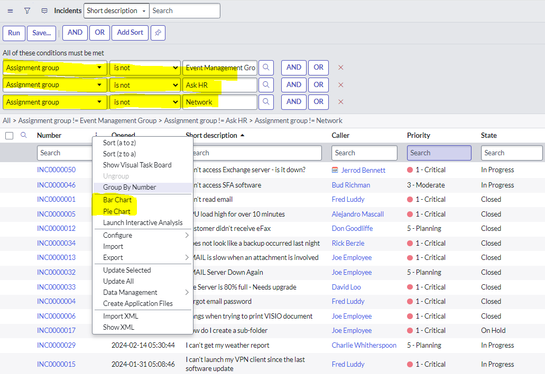Click the Caller column header
Viewport: 545px width, 374px height.
[x=340, y=135]
